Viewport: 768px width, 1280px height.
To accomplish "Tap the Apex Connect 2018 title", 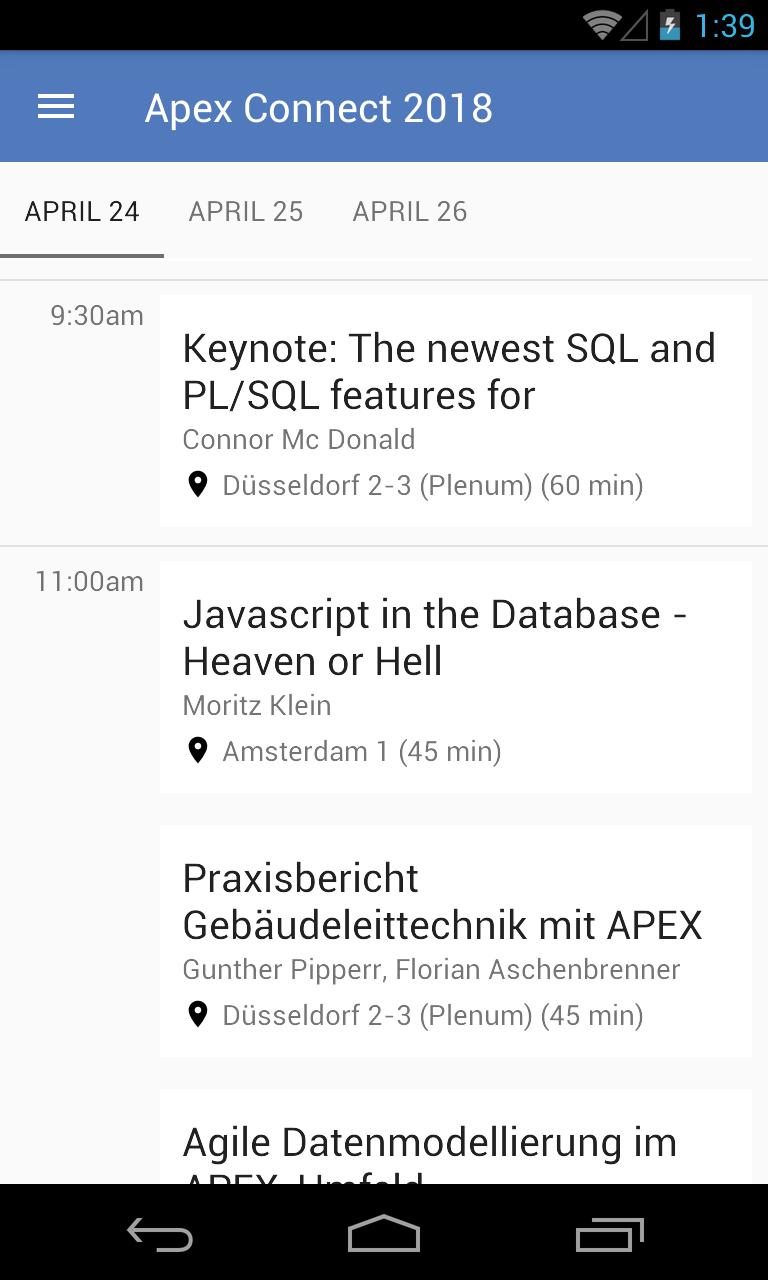I will [319, 108].
